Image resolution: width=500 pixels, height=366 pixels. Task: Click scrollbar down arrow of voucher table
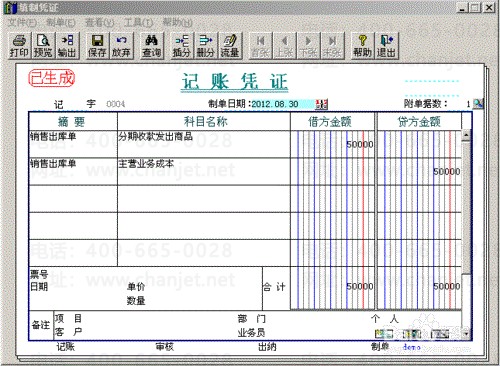(x=466, y=333)
